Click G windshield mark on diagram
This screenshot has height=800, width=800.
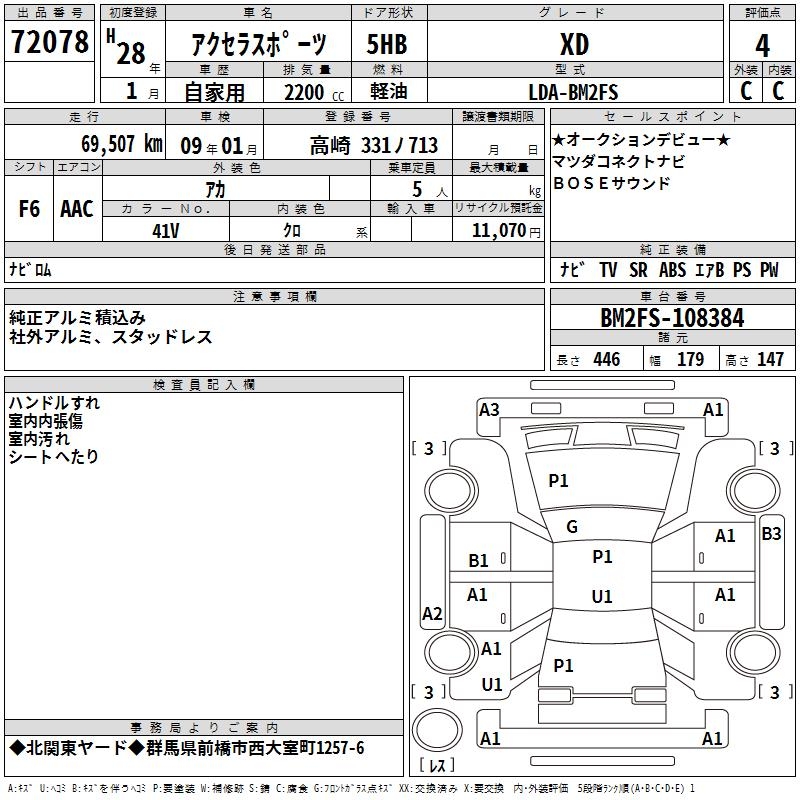572,527
